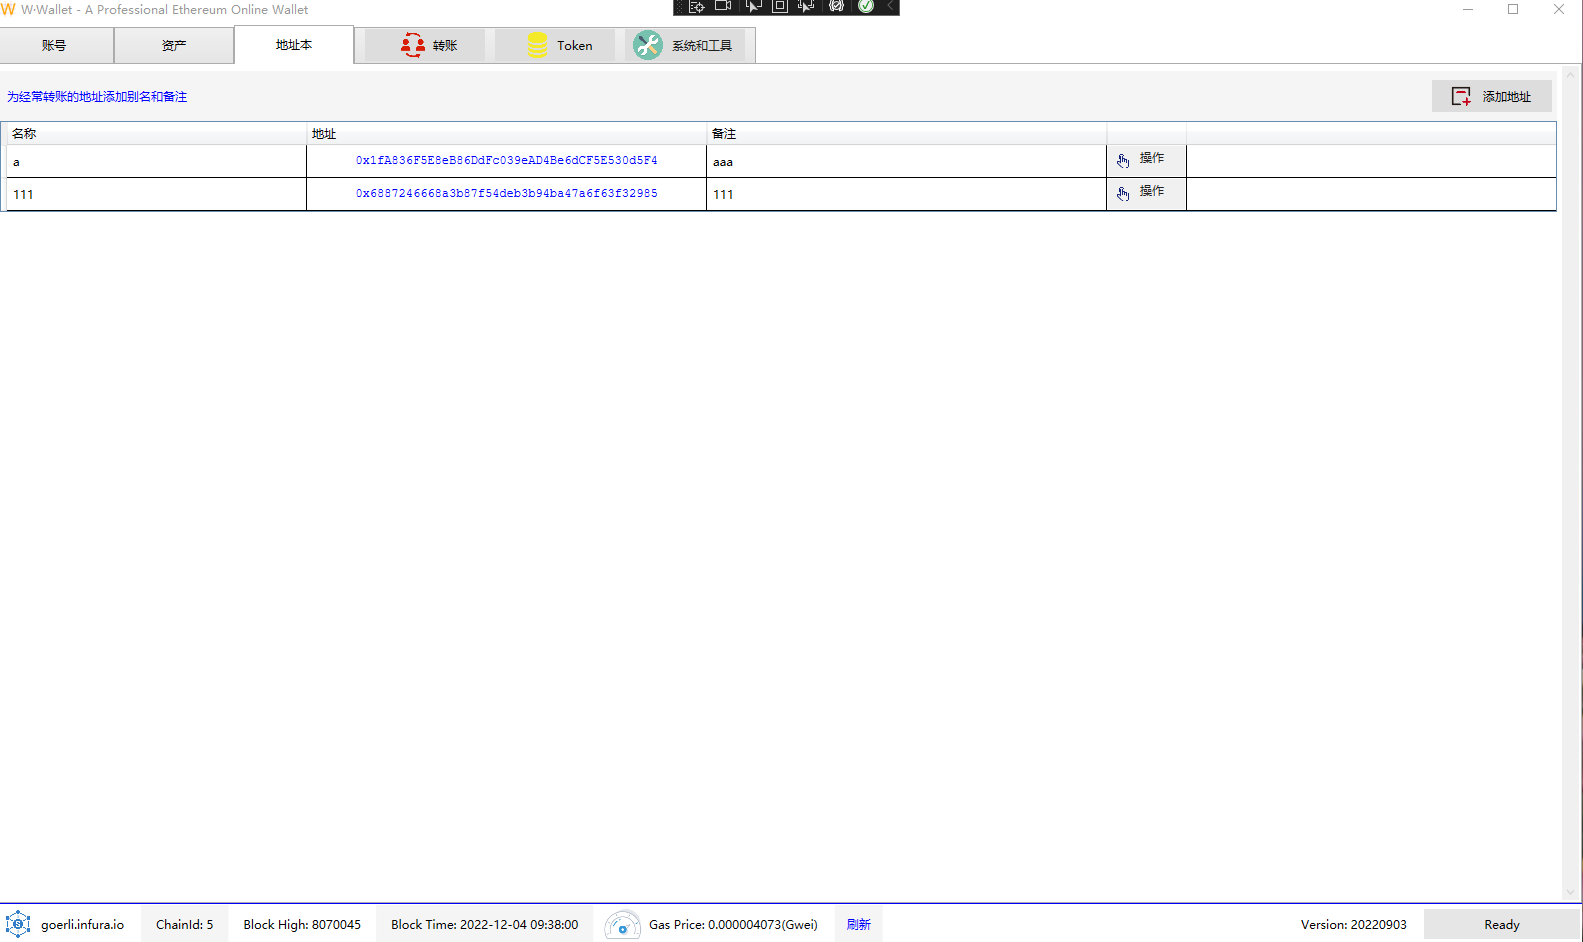
Task: Click scrollbar down arrow
Action: point(1570,892)
